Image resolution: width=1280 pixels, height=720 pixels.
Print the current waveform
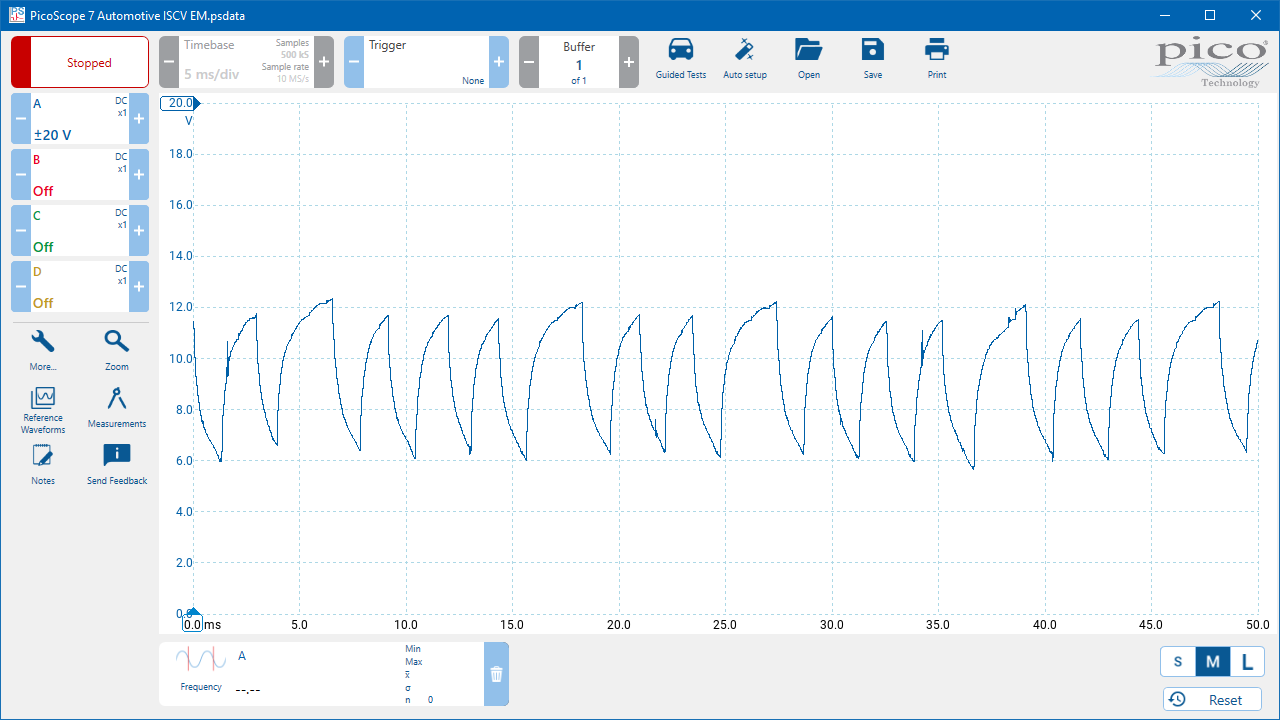click(936, 59)
